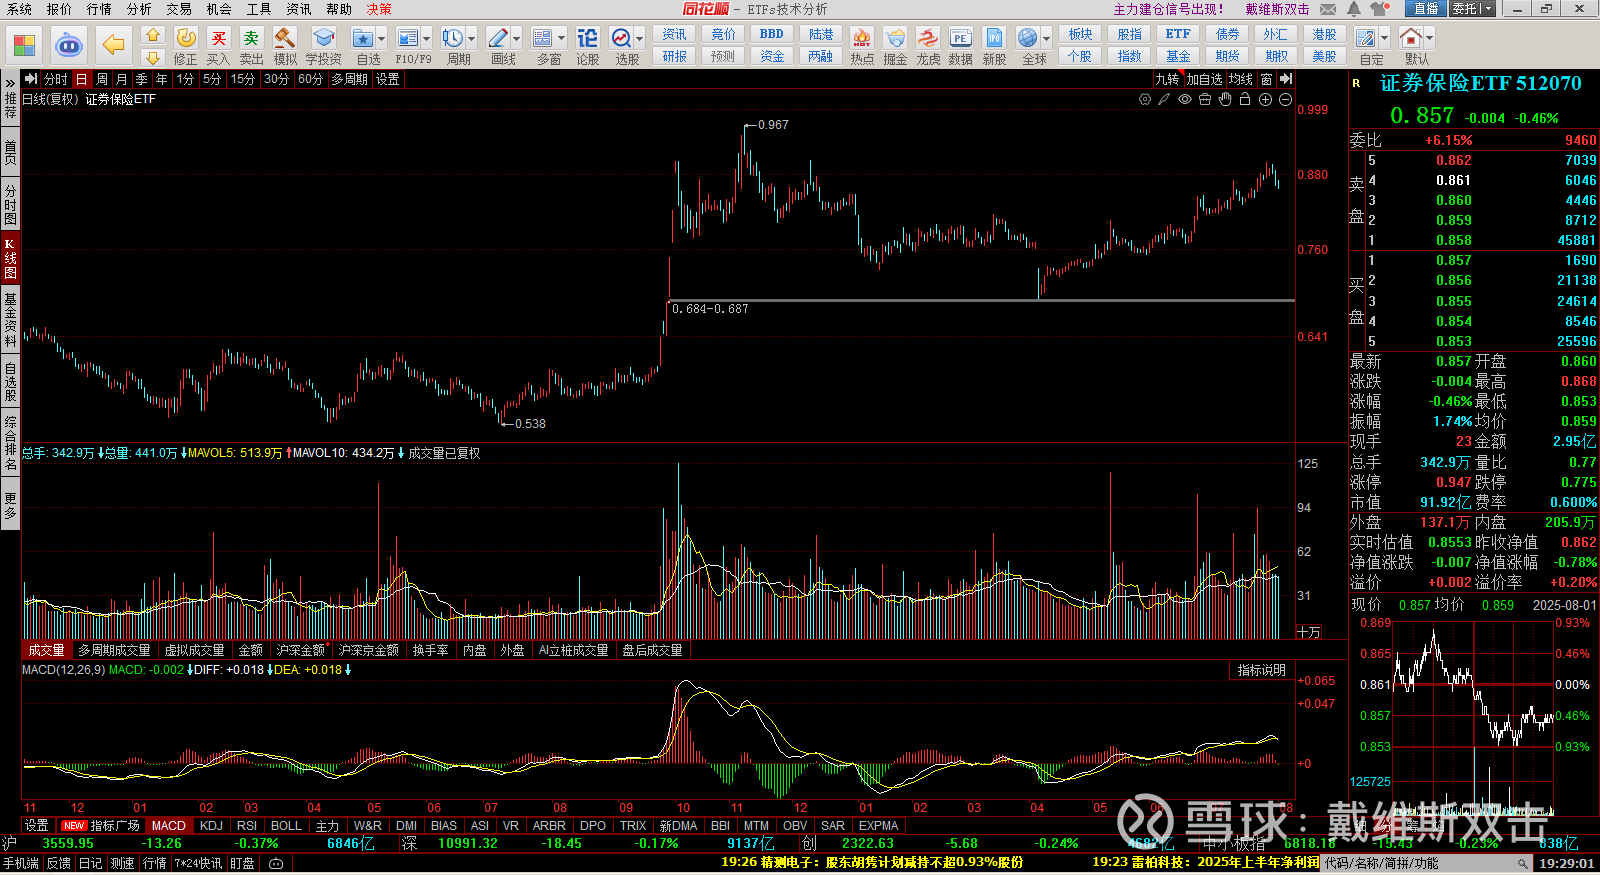1600x875 pixels.
Task: Expand the 多窗 multi-window dropdown arrow
Action: pyautogui.click(x=561, y=39)
